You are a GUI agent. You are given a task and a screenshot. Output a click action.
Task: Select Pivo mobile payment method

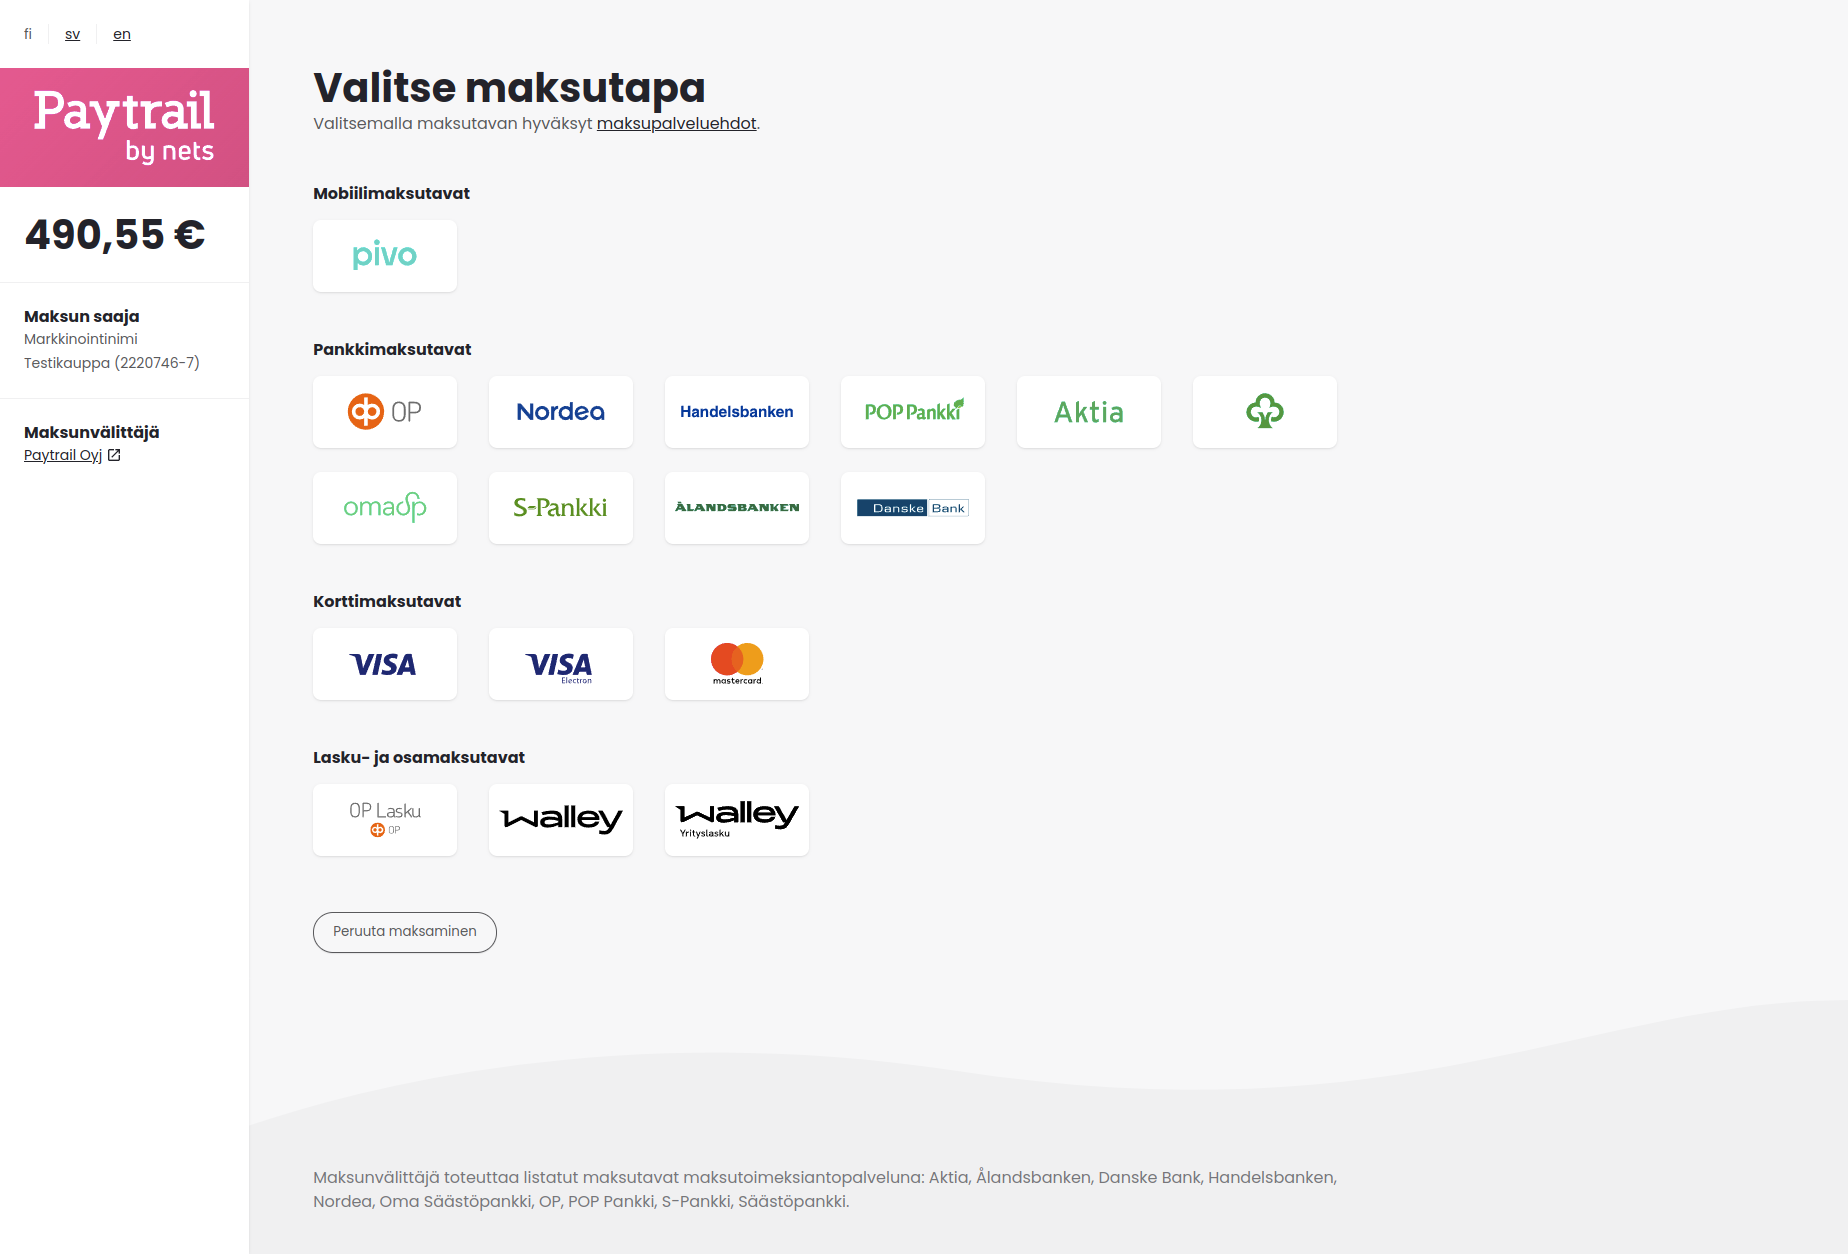385,256
